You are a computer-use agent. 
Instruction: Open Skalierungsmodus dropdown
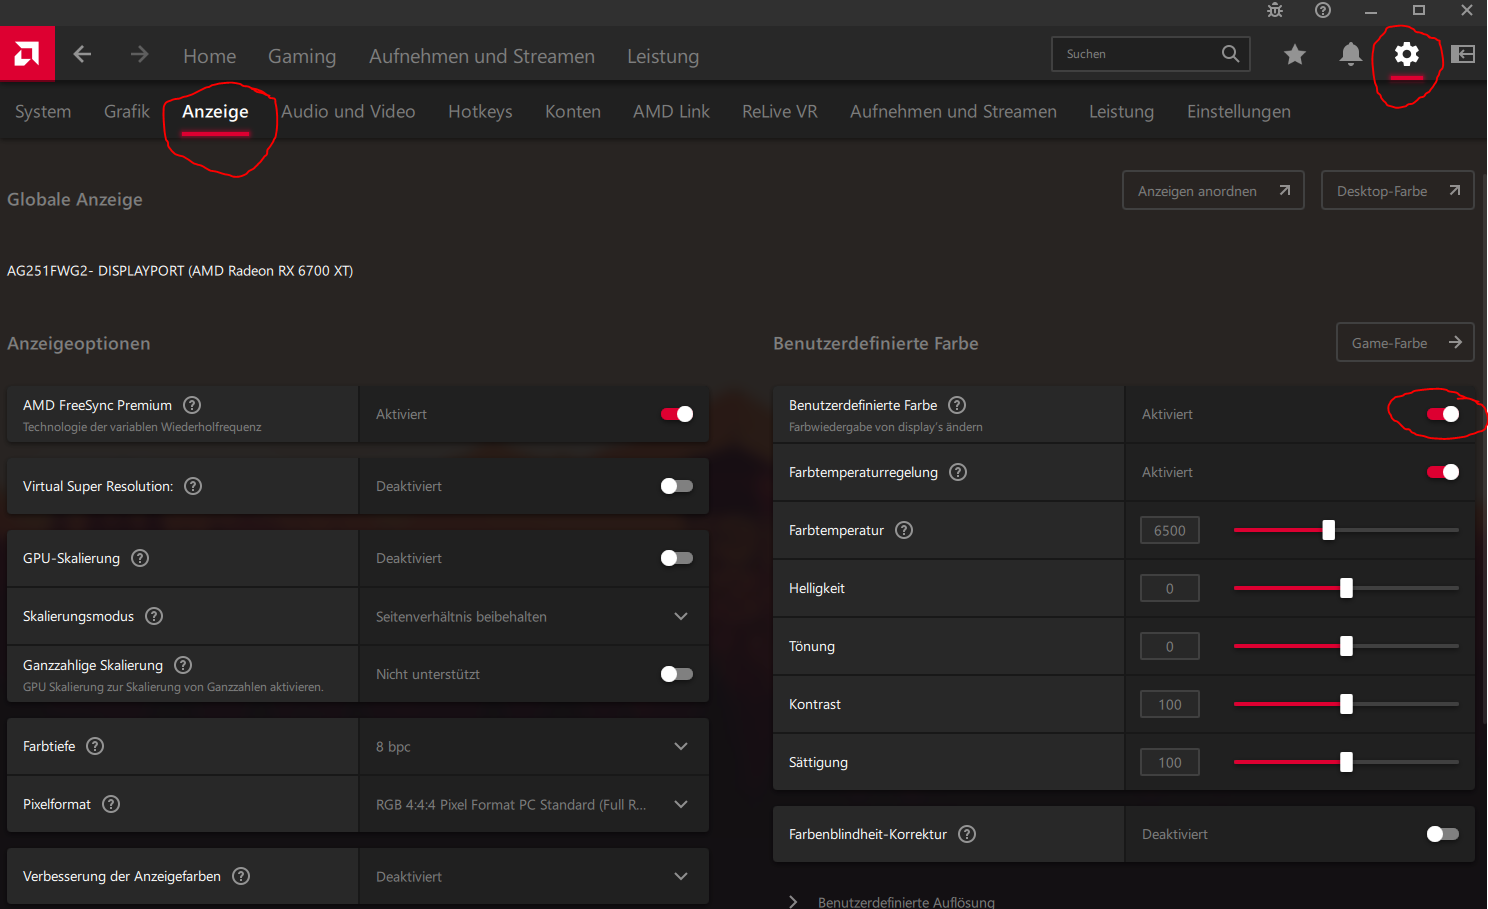(534, 616)
